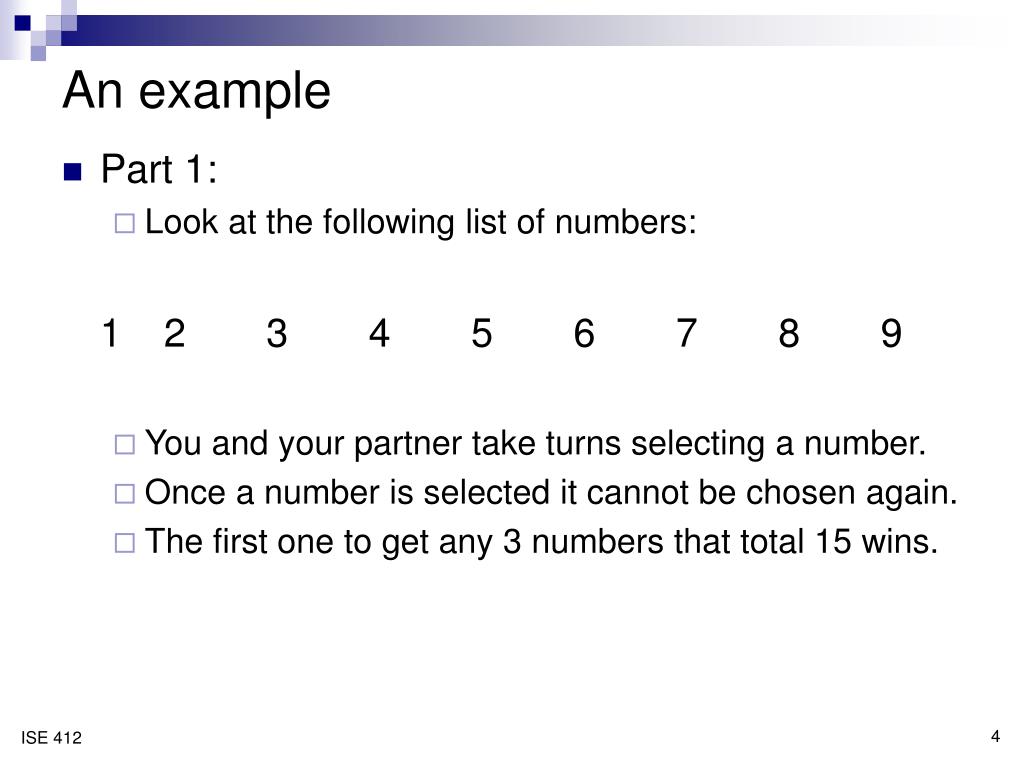
Task: Choose the number 9 in the list
Action: coord(891,333)
